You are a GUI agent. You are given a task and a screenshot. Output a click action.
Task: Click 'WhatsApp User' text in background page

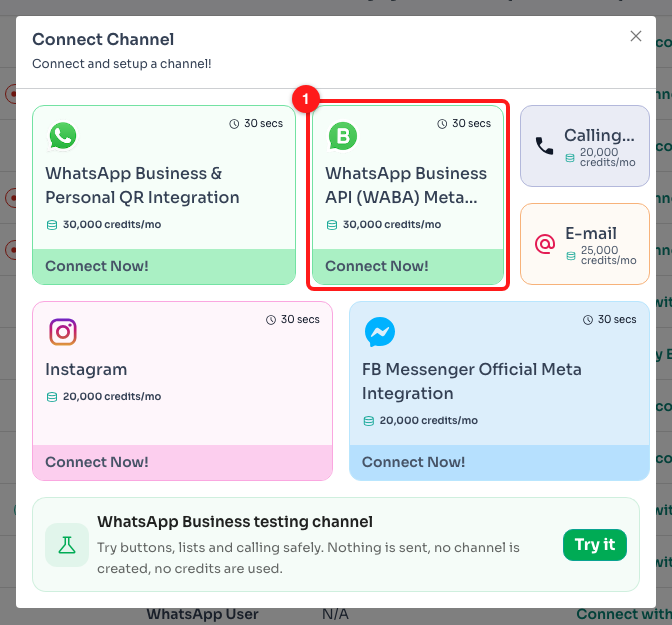coord(202,615)
